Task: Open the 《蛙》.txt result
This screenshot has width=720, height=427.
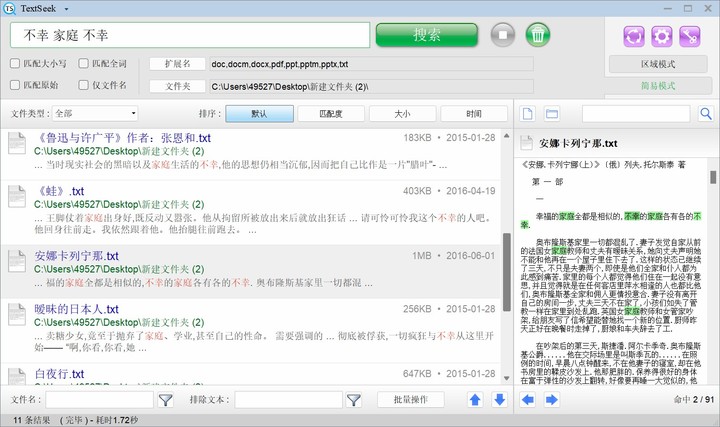Action: [60, 191]
